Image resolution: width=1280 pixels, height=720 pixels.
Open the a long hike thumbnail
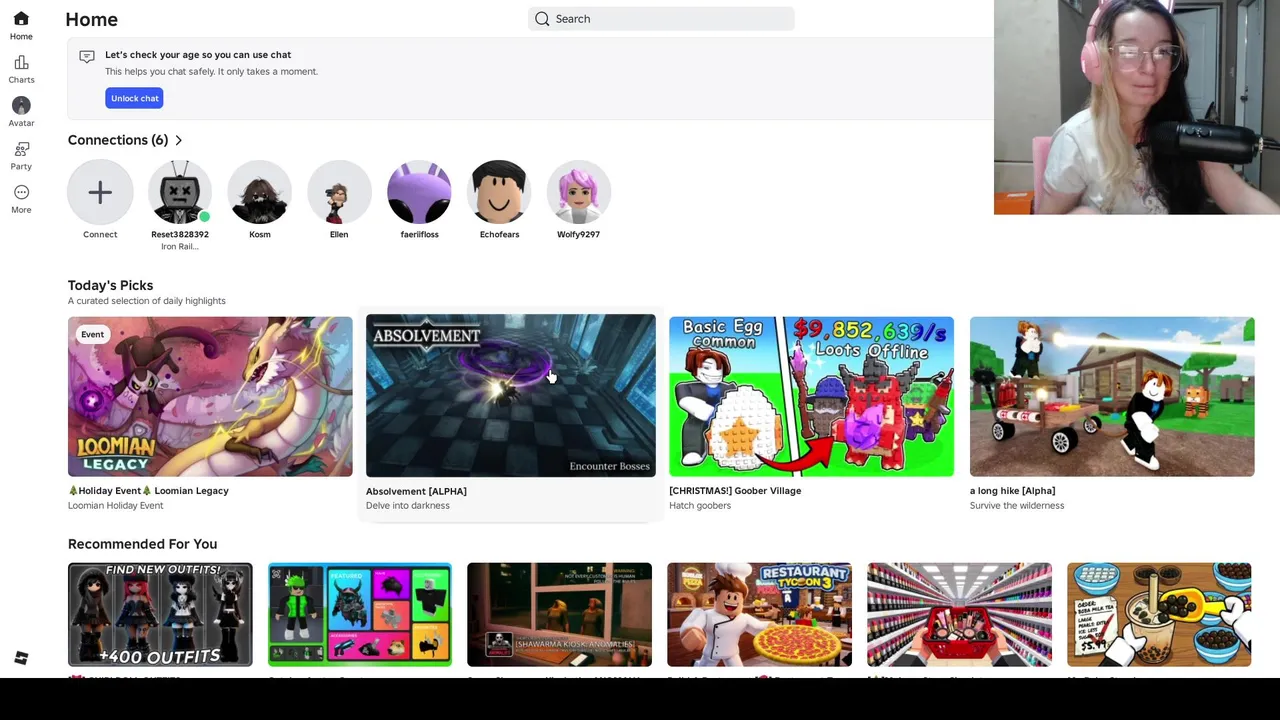tap(1112, 397)
